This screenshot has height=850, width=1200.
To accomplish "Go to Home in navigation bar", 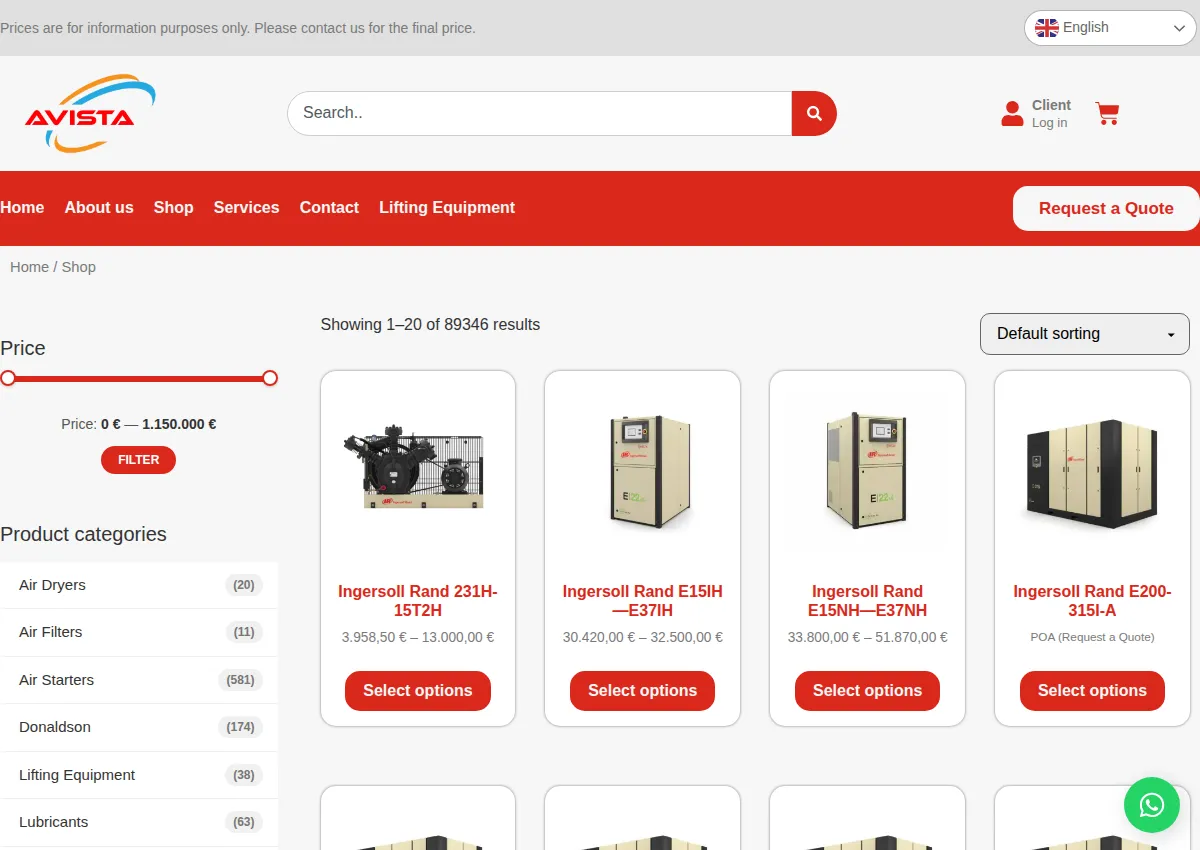I will [22, 208].
